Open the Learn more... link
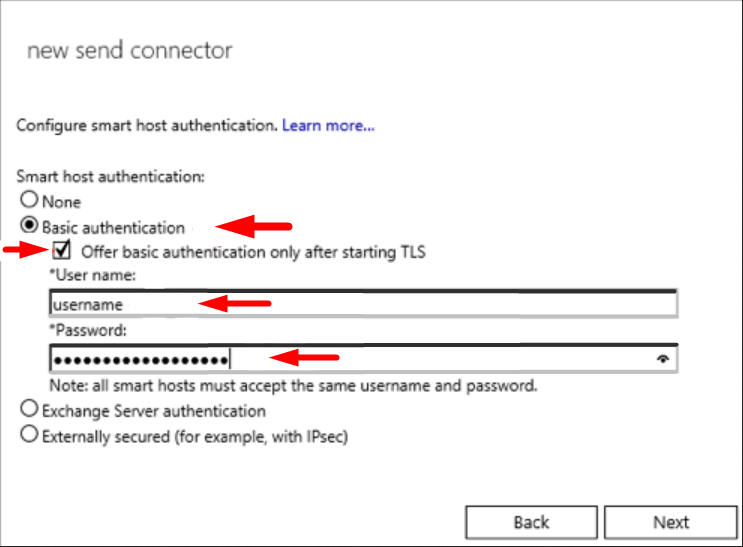This screenshot has height=547, width=743. (328, 126)
